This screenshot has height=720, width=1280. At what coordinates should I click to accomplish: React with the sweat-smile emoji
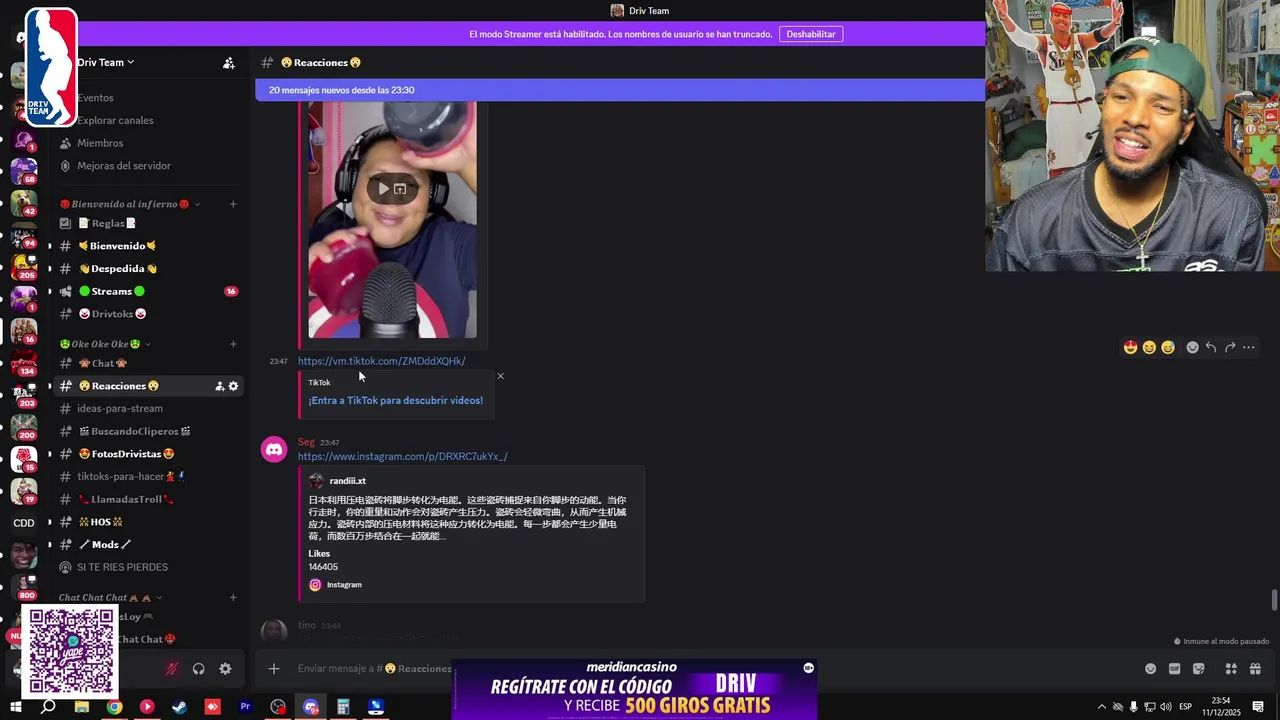click(x=1168, y=347)
